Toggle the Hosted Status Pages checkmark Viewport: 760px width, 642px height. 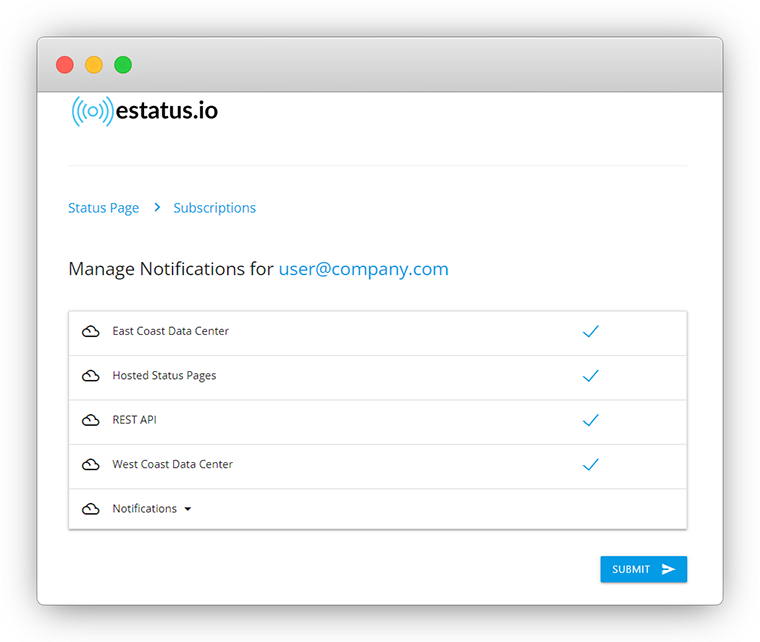590,376
